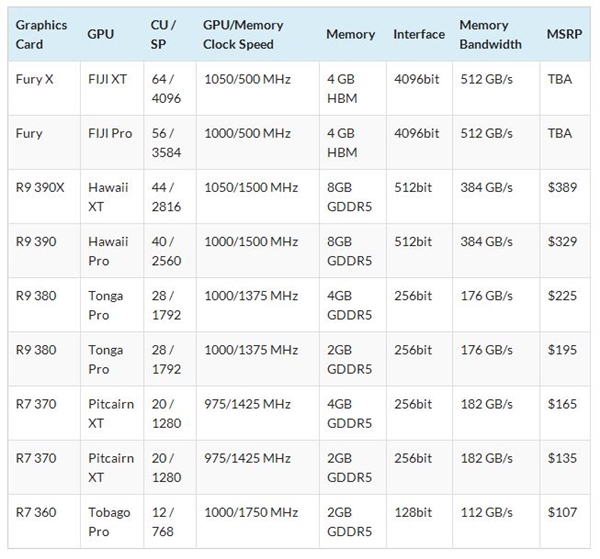Click the "Graphics Card" column header
The width and height of the screenshot is (600, 559).
click(41, 34)
